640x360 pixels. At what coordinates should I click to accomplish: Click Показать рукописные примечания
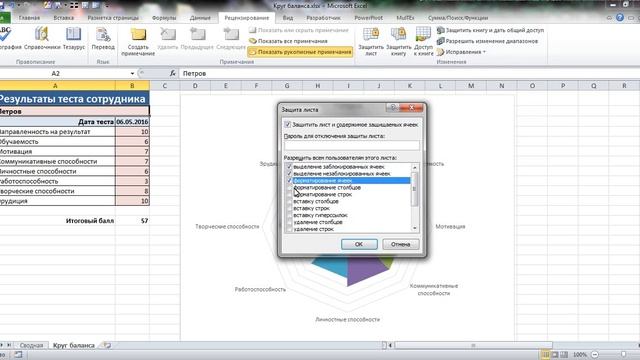(300, 52)
